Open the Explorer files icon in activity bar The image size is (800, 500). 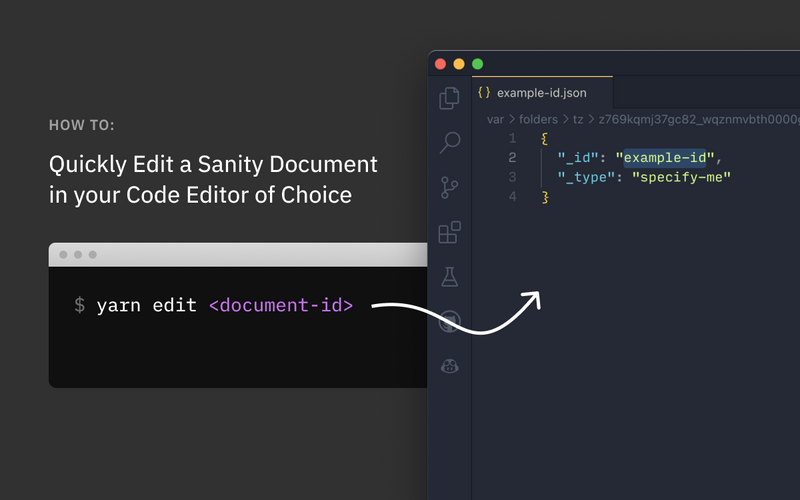(x=449, y=97)
